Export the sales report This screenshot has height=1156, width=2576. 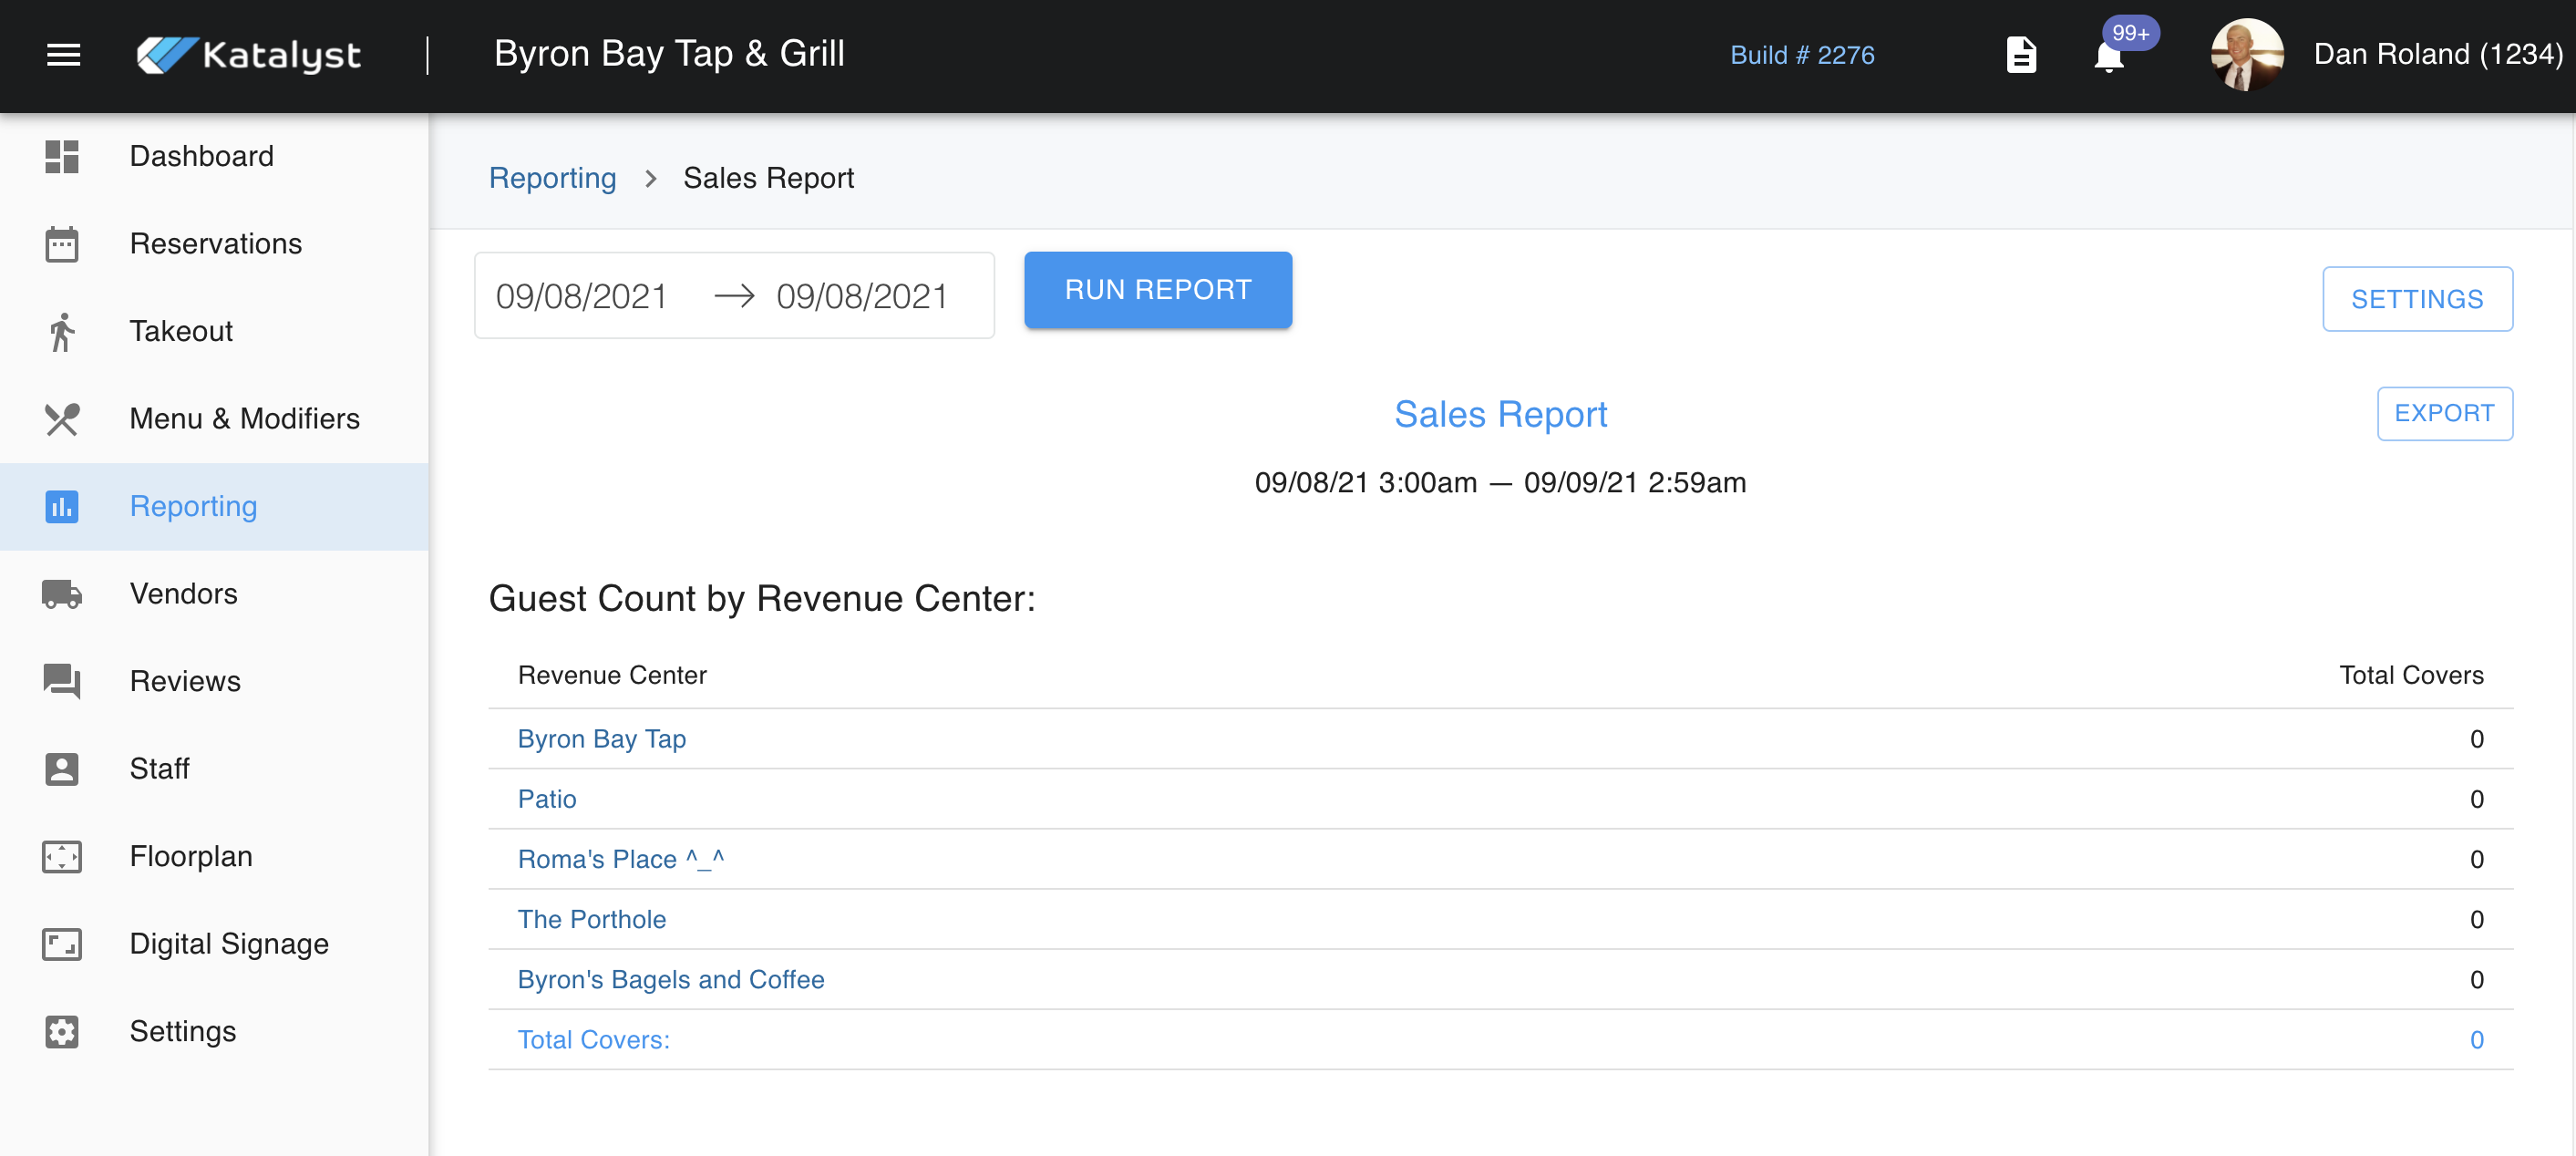[x=2443, y=414]
